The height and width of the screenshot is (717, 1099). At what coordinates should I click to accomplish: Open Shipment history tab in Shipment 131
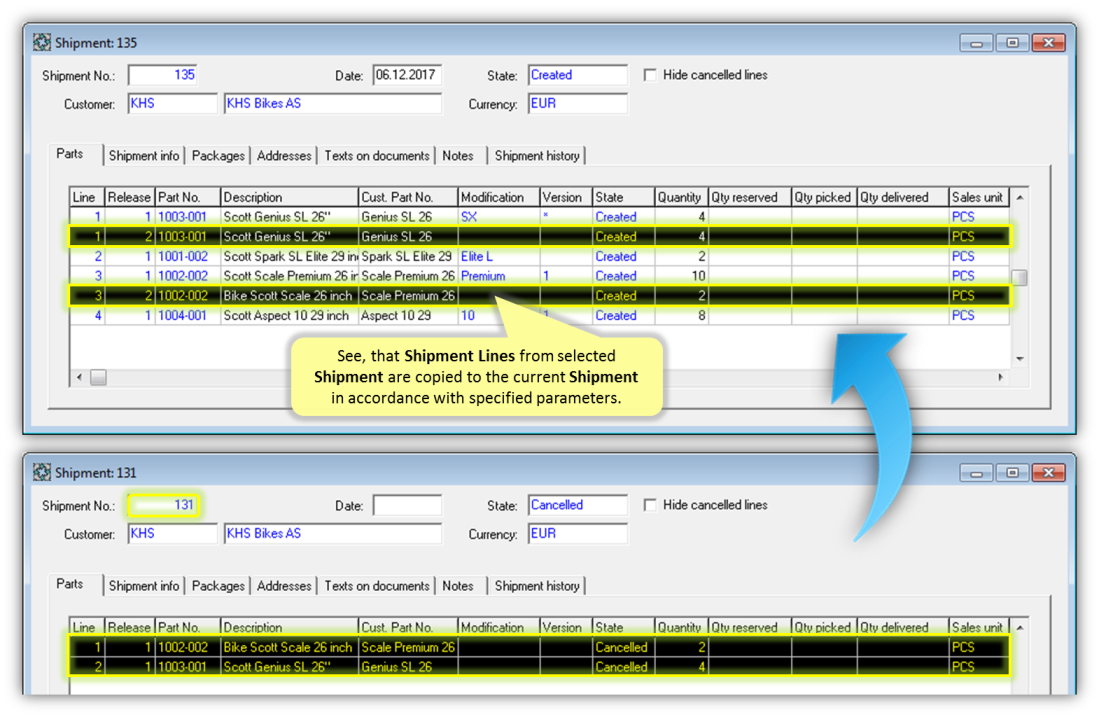[537, 586]
